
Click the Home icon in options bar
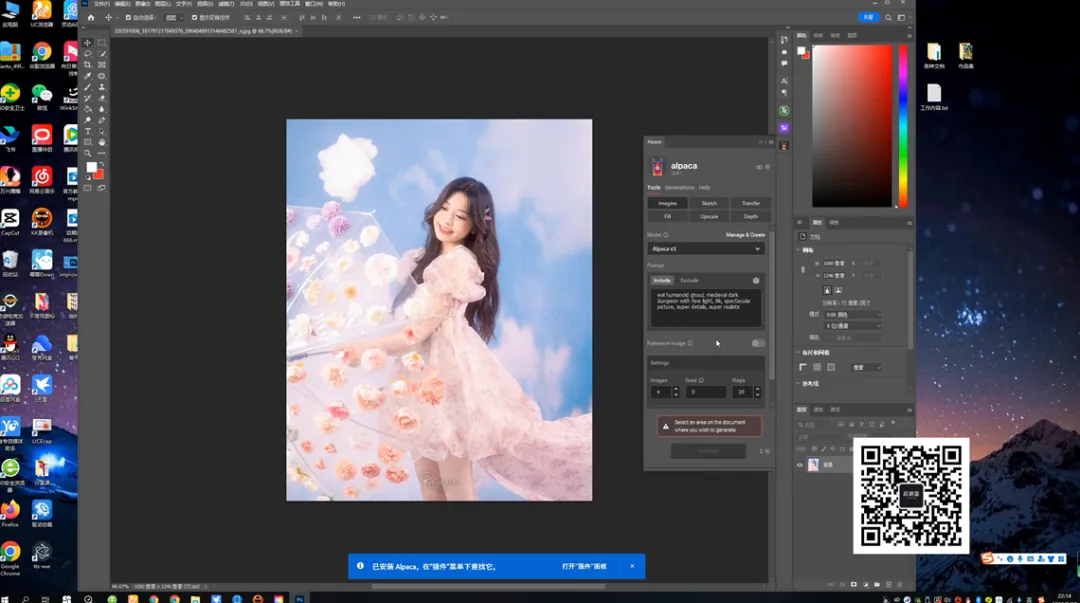click(91, 17)
